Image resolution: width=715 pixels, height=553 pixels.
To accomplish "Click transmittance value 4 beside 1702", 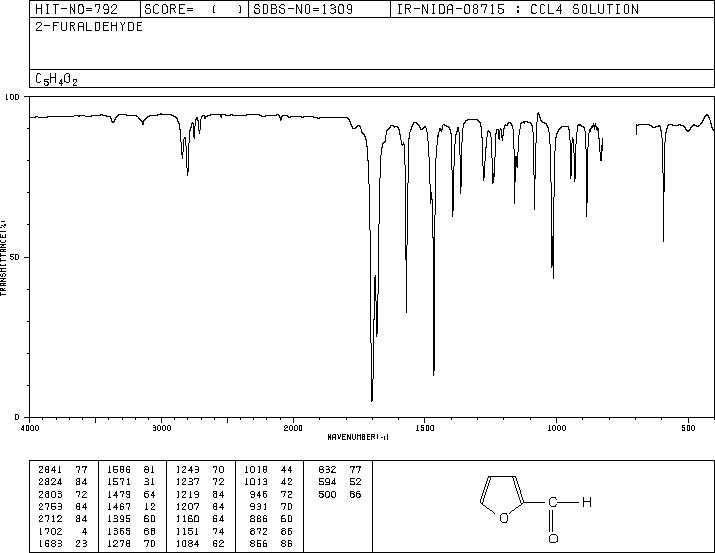I will pos(84,531).
